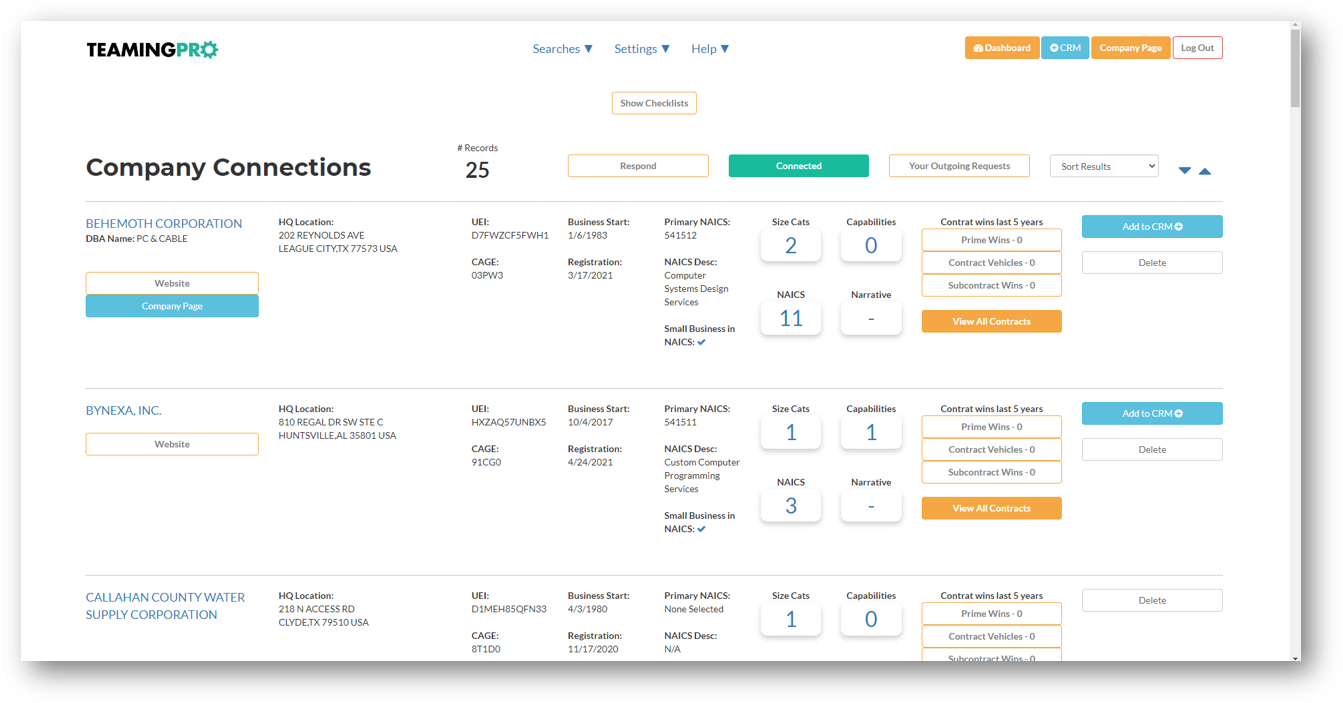Open the BYNEXA, INC. company link

[x=124, y=410]
